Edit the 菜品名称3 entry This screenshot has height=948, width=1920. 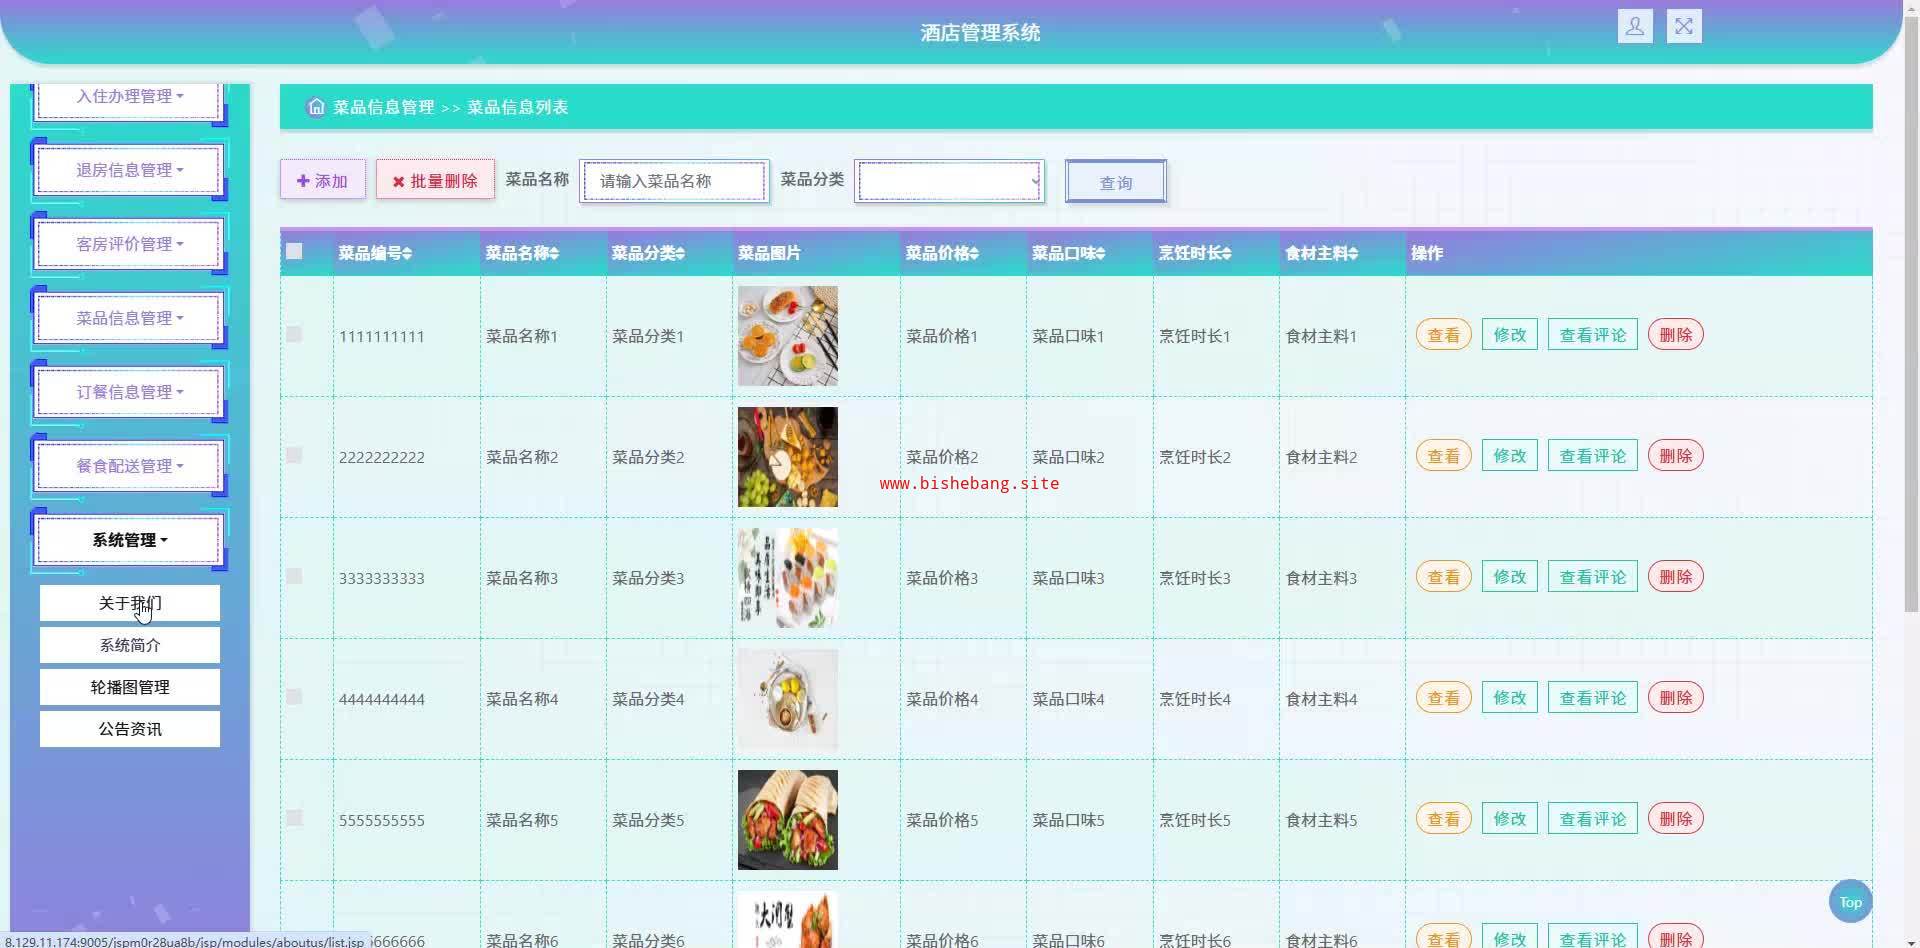1509,577
